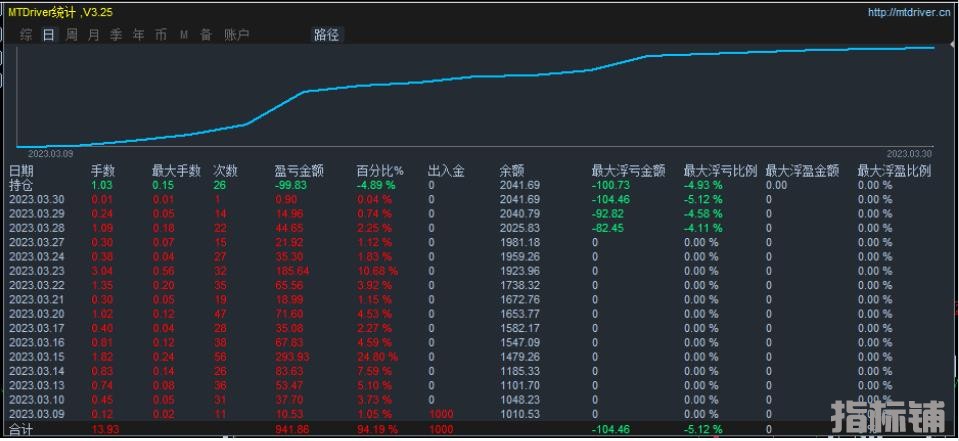959x441 pixels.
Task: Click the 百分比% column header
Action: point(380,171)
